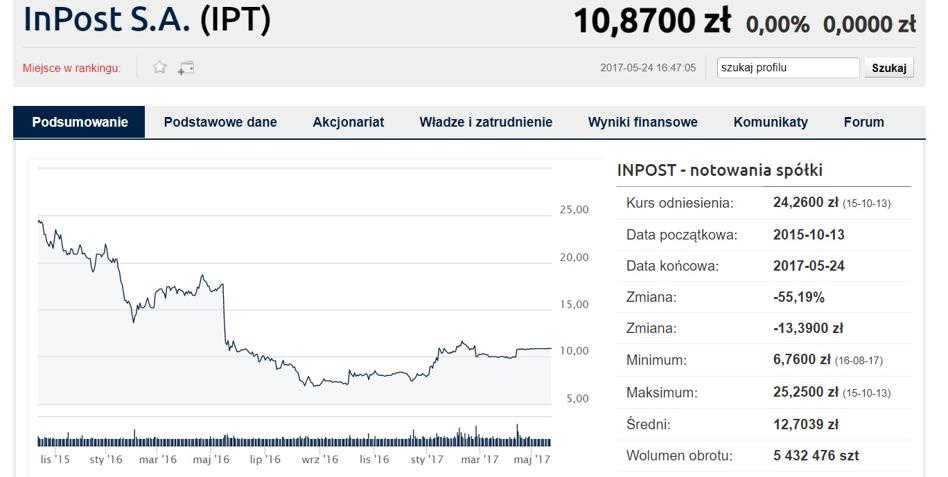Click the 10,8700 zł current price

pyautogui.click(x=652, y=21)
